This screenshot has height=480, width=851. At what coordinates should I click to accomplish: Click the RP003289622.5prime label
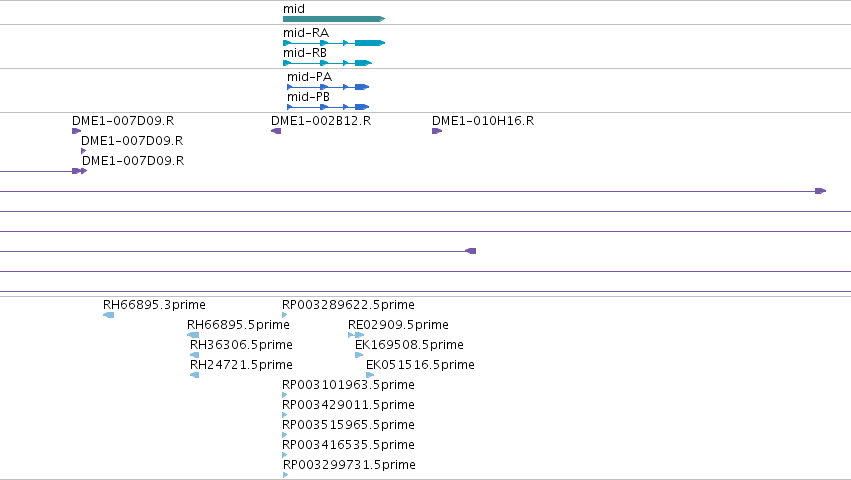tap(348, 305)
